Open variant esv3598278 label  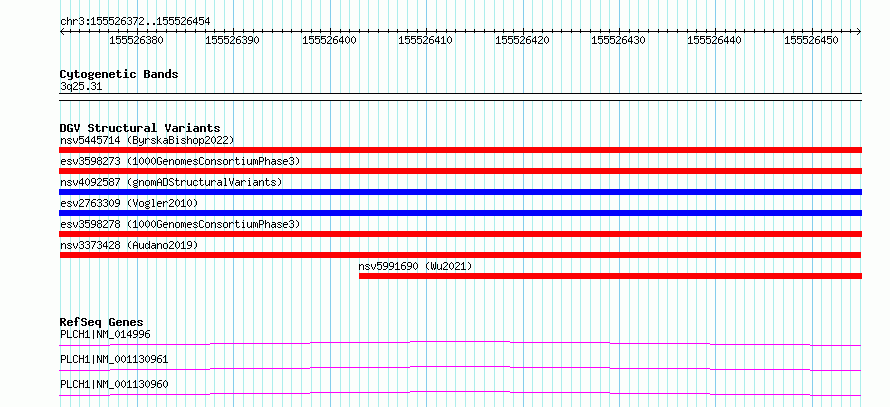[x=180, y=224]
